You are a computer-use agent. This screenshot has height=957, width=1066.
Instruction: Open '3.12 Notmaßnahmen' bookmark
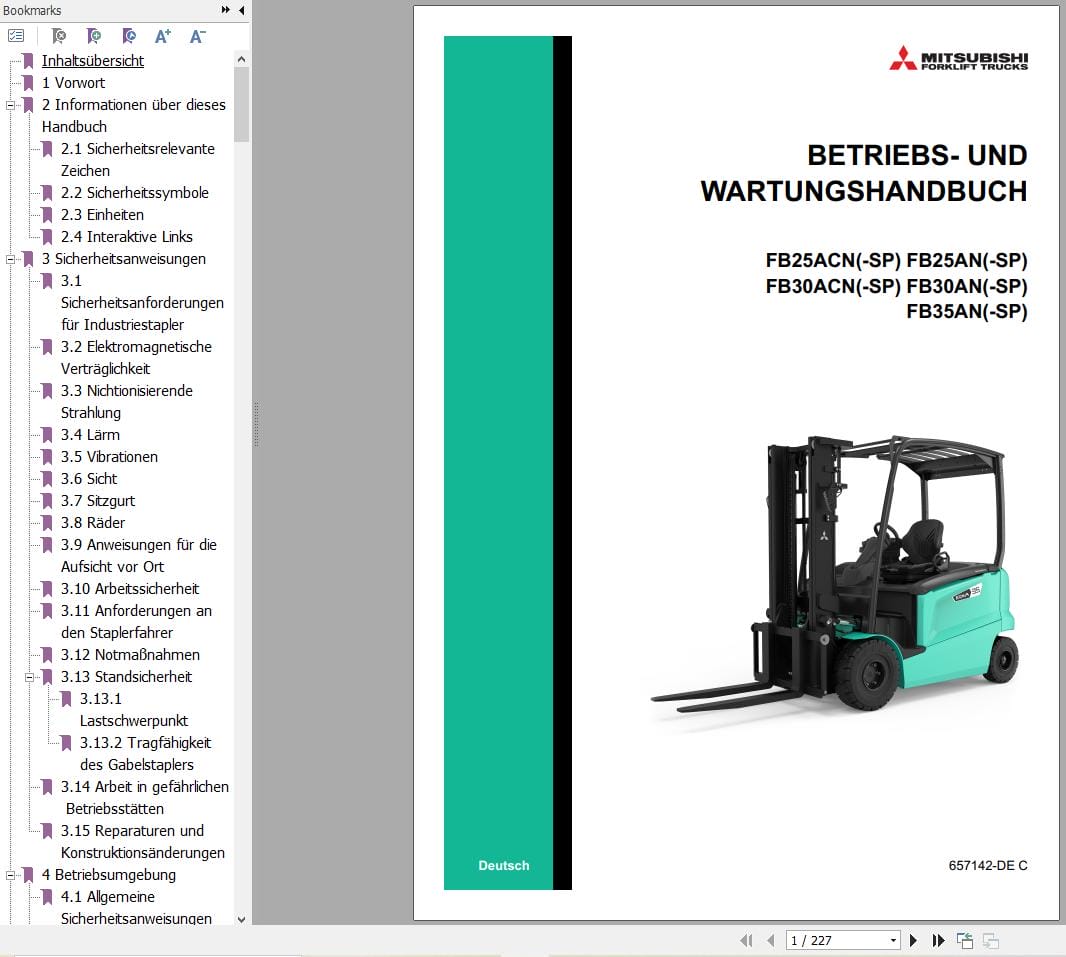[130, 655]
